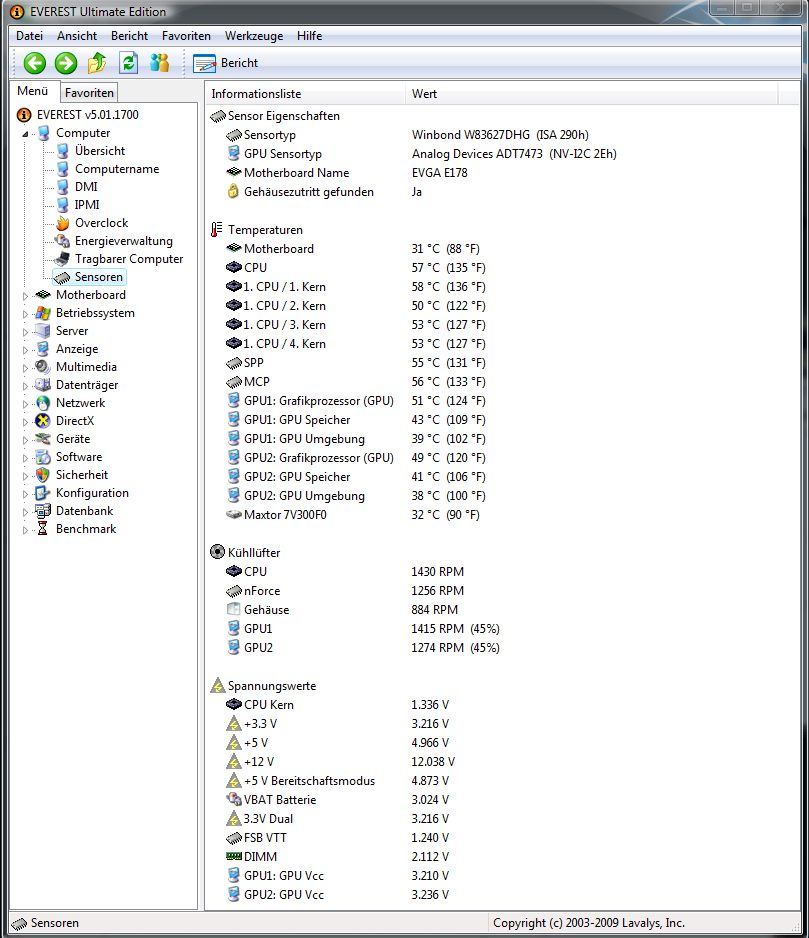Click the Betriebssystem Windows flag icon

[x=42, y=313]
